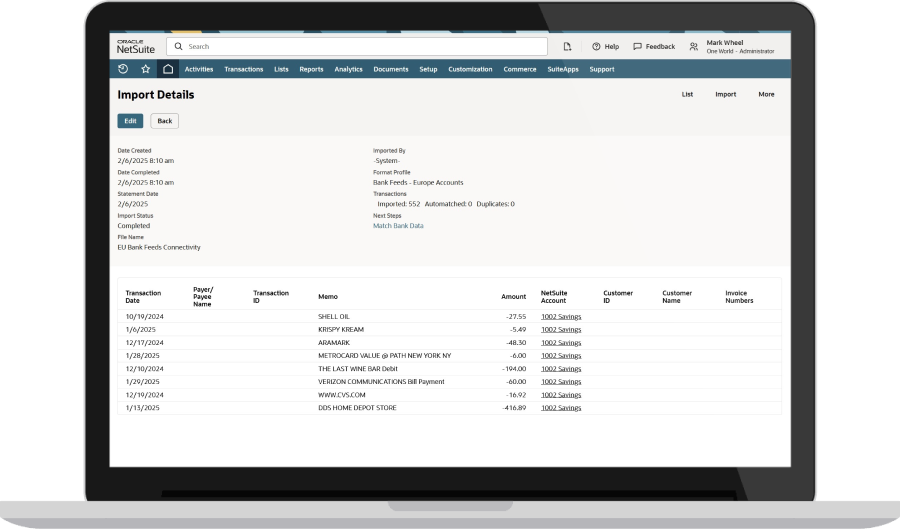Click the user role icon by Mark Wheel
Image resolution: width=900 pixels, height=529 pixels.
(x=693, y=46)
